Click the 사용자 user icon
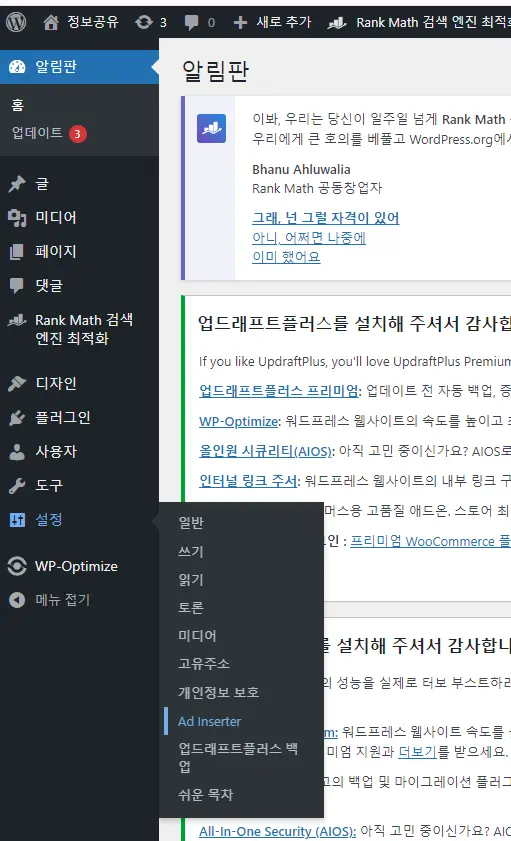The image size is (511, 841). (17, 452)
